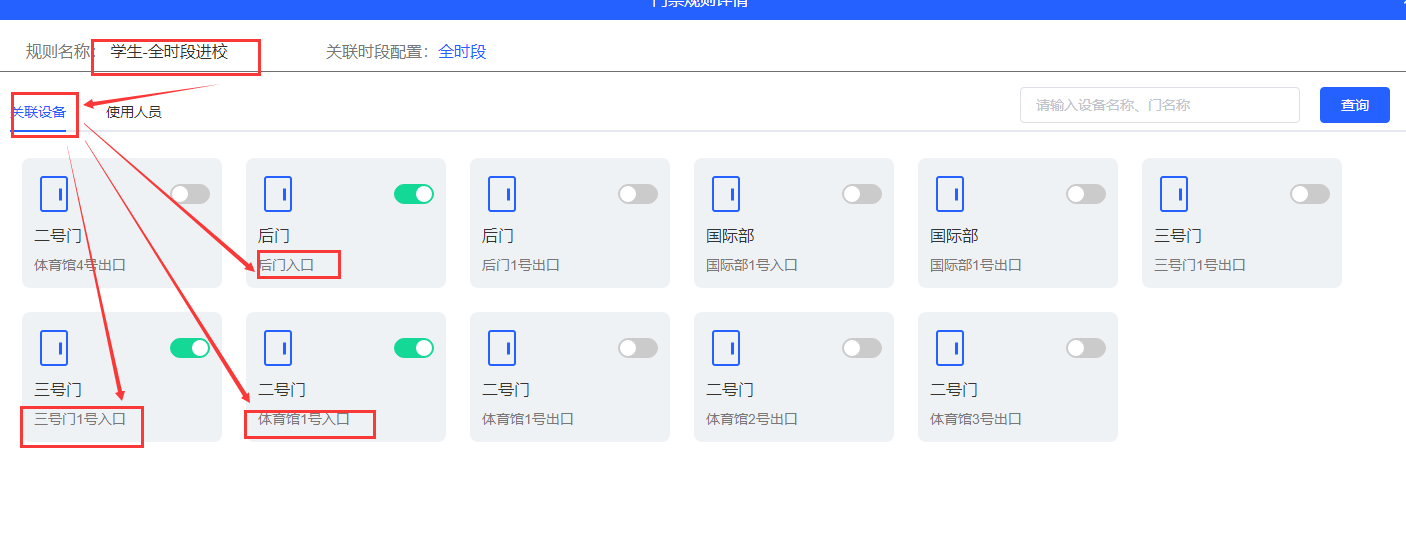Turn on the 体育馆2号出口 switch

pyautogui.click(x=862, y=348)
